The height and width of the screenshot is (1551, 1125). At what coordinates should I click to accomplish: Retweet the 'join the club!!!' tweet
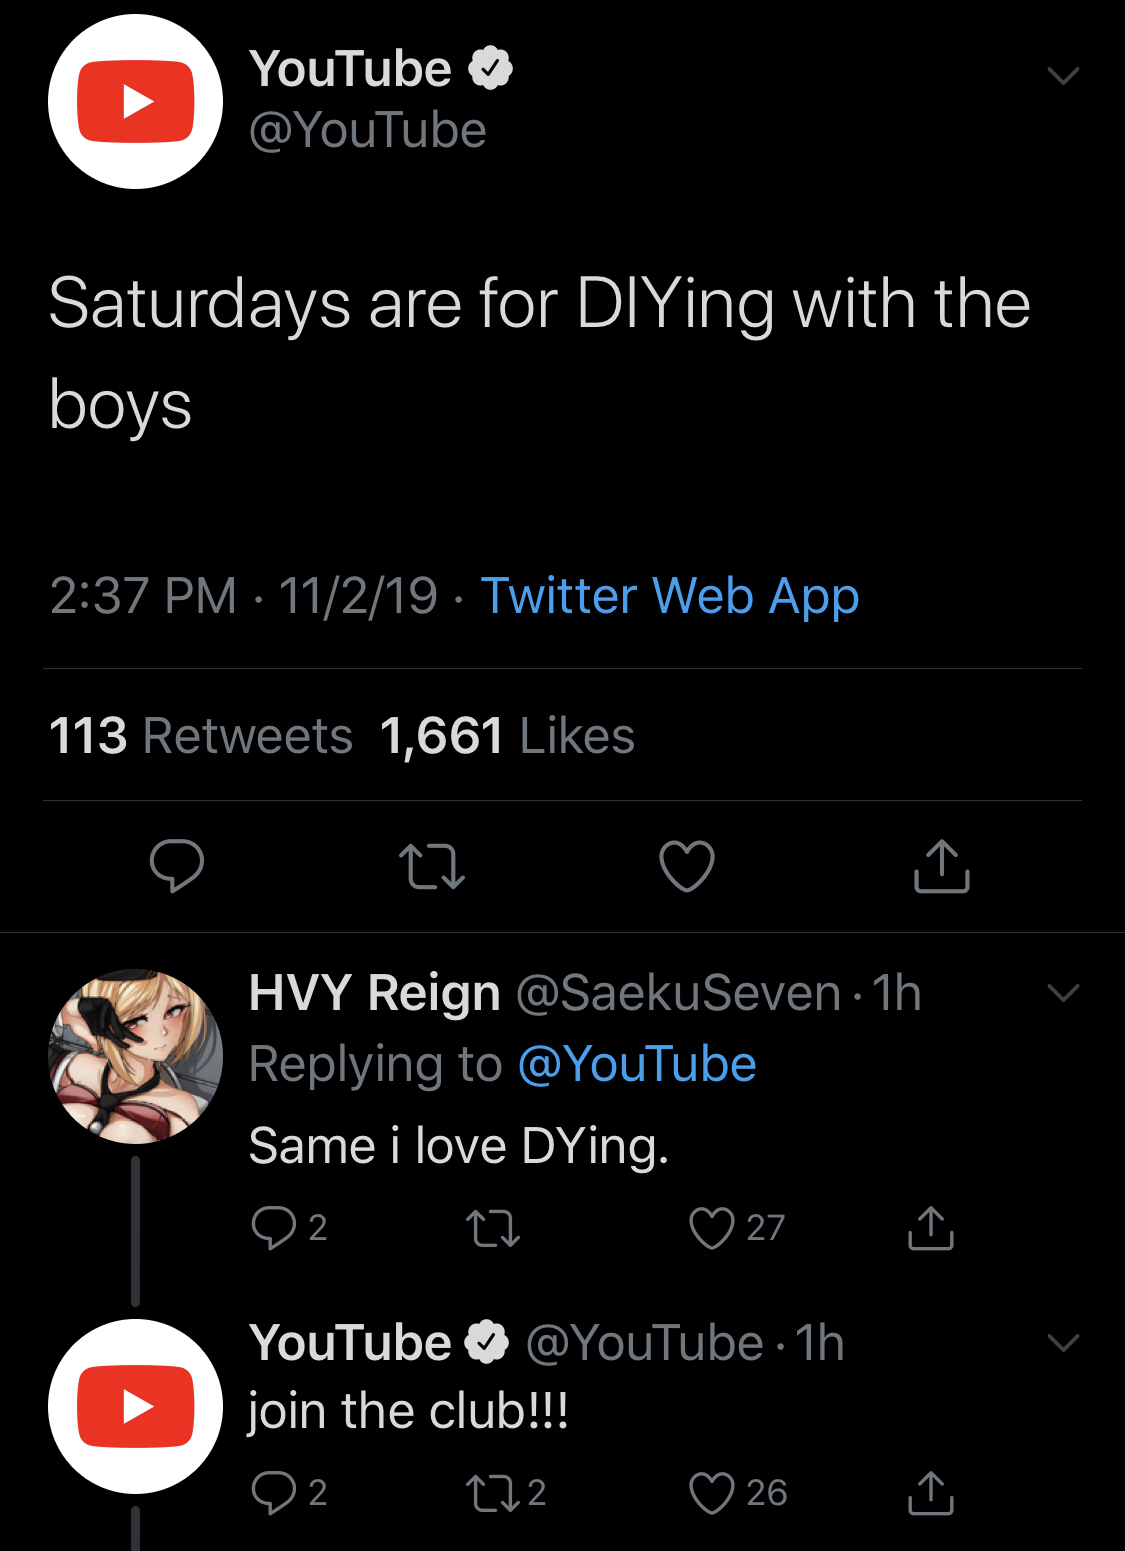[x=493, y=1493]
